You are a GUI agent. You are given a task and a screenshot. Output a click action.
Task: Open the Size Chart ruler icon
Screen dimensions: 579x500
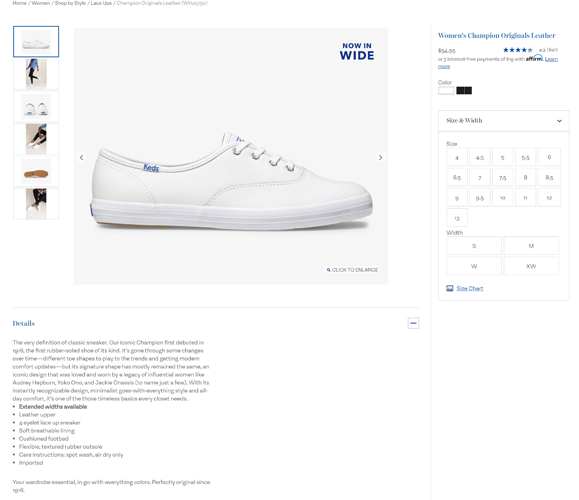[450, 288]
